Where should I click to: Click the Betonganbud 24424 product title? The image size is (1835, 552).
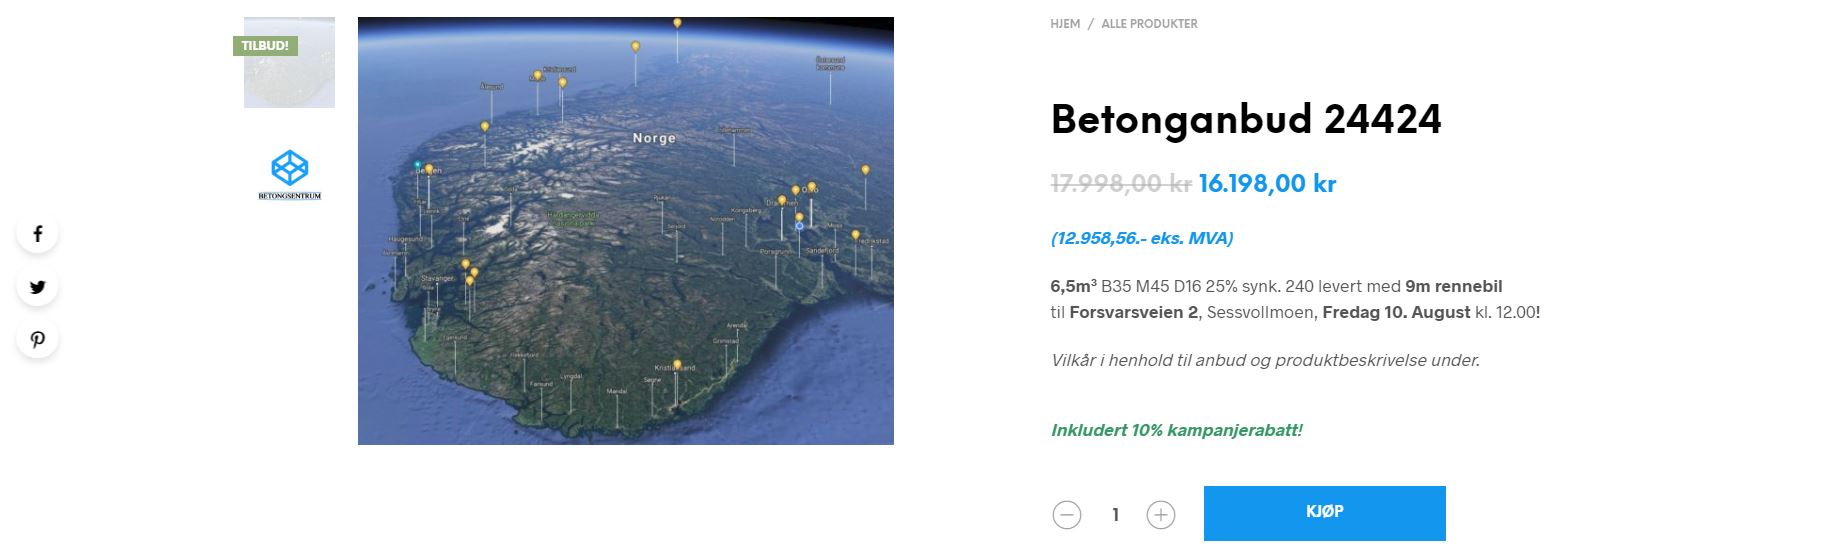click(x=1245, y=120)
